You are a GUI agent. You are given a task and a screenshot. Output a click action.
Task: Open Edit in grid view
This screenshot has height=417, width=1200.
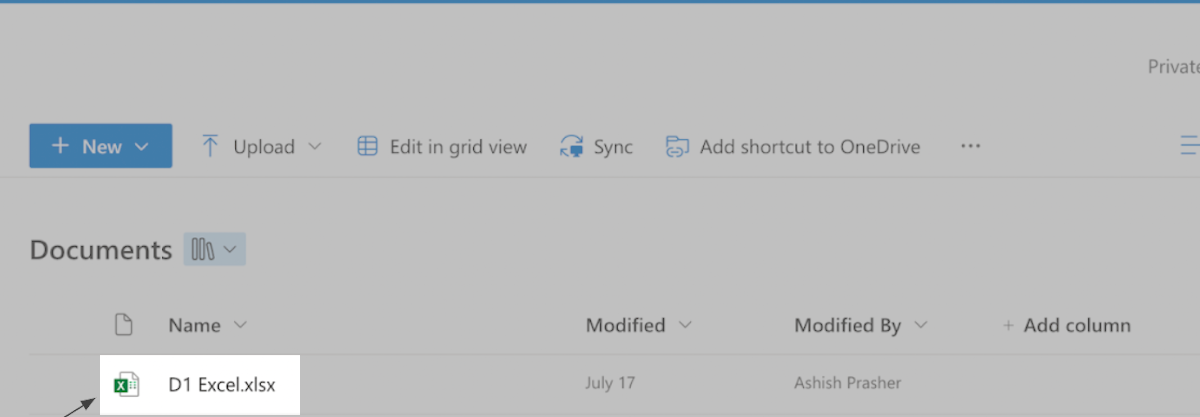point(457,147)
